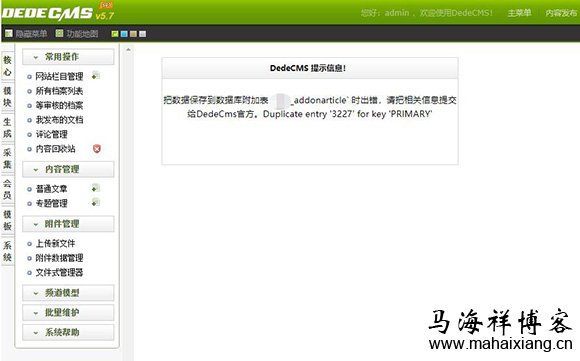Collapse the 内容管理 section

[68, 169]
